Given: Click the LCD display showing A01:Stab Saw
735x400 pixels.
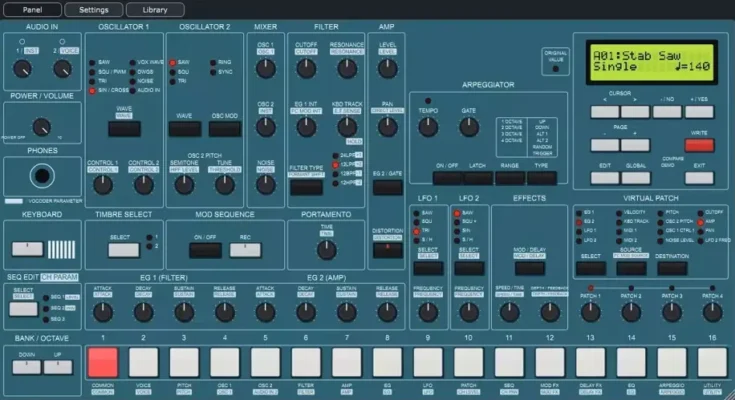Looking at the screenshot, I should (652, 61).
